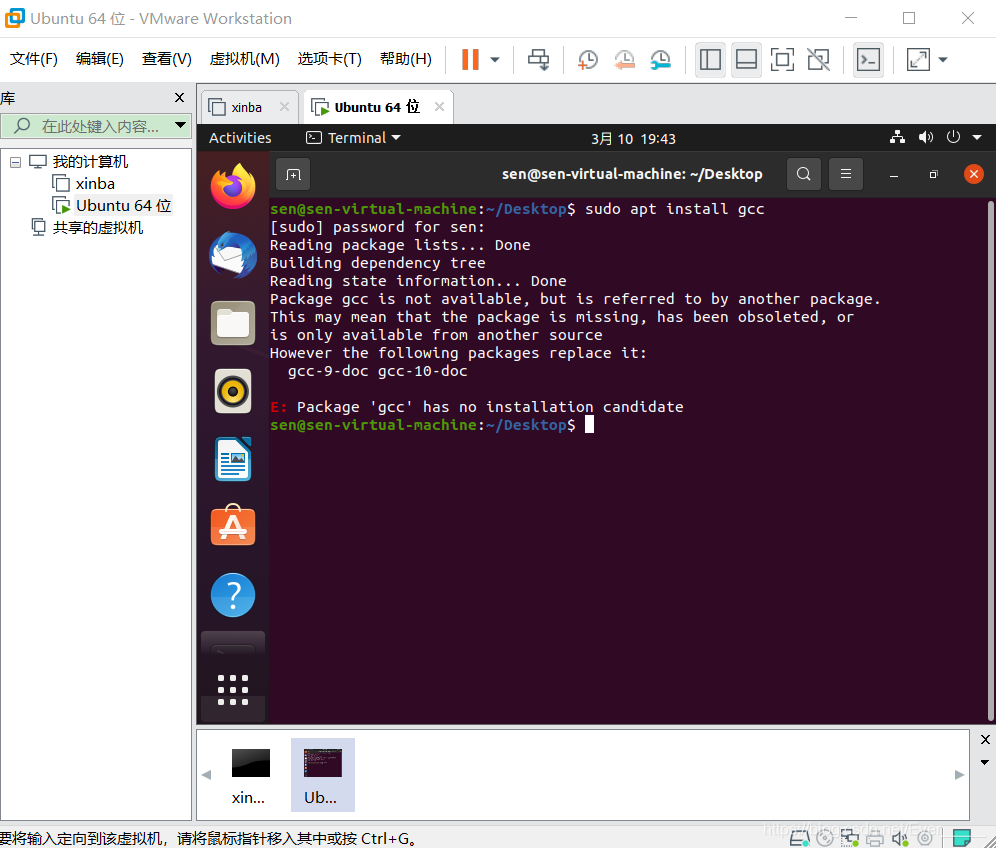The image size is (996, 848).
Task: Launch Firefox from the dock
Action: (233, 186)
